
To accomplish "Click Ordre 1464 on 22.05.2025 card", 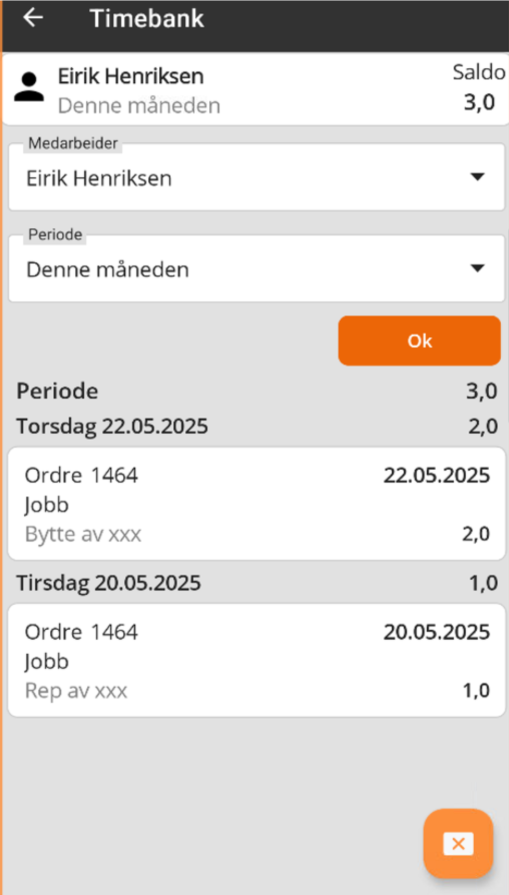I will point(81,475).
